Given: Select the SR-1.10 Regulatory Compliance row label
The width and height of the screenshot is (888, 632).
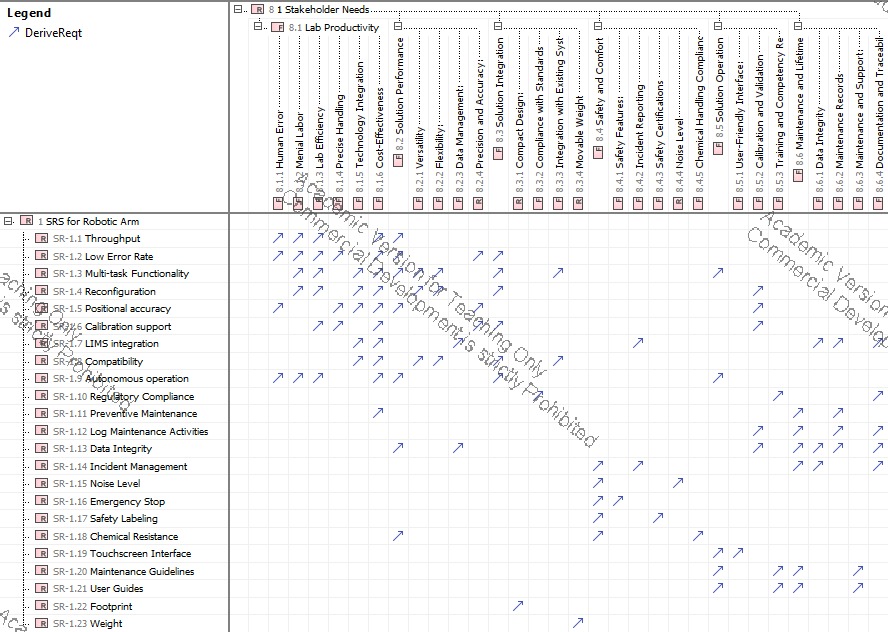Looking at the screenshot, I should (x=123, y=396).
